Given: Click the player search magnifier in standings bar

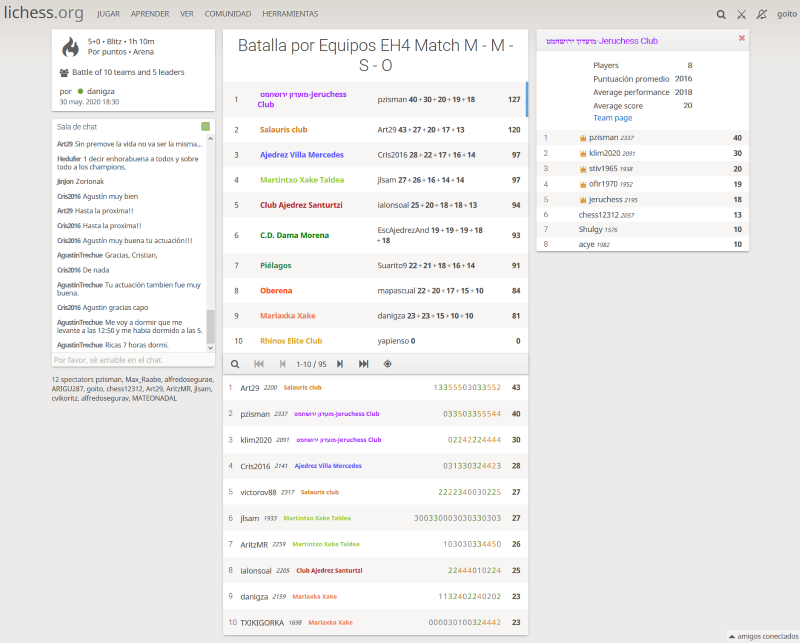Looking at the screenshot, I should pyautogui.click(x=235, y=364).
